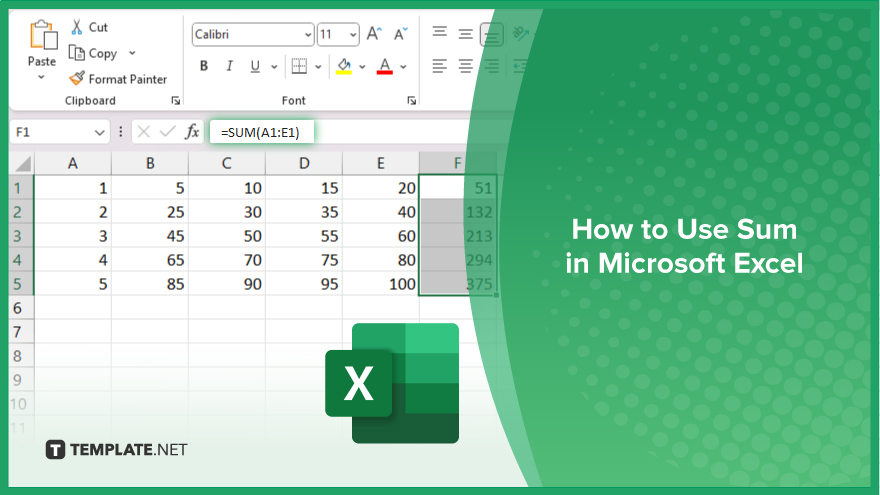Expand the borders dropdown arrow

pos(318,67)
